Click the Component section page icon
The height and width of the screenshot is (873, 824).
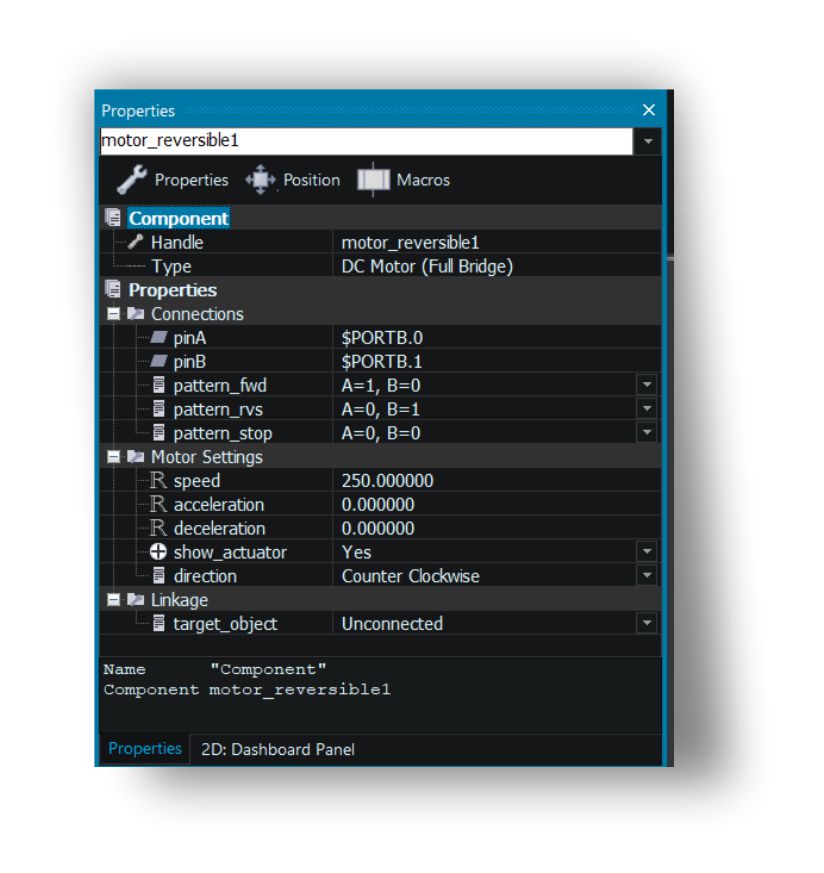point(113,218)
